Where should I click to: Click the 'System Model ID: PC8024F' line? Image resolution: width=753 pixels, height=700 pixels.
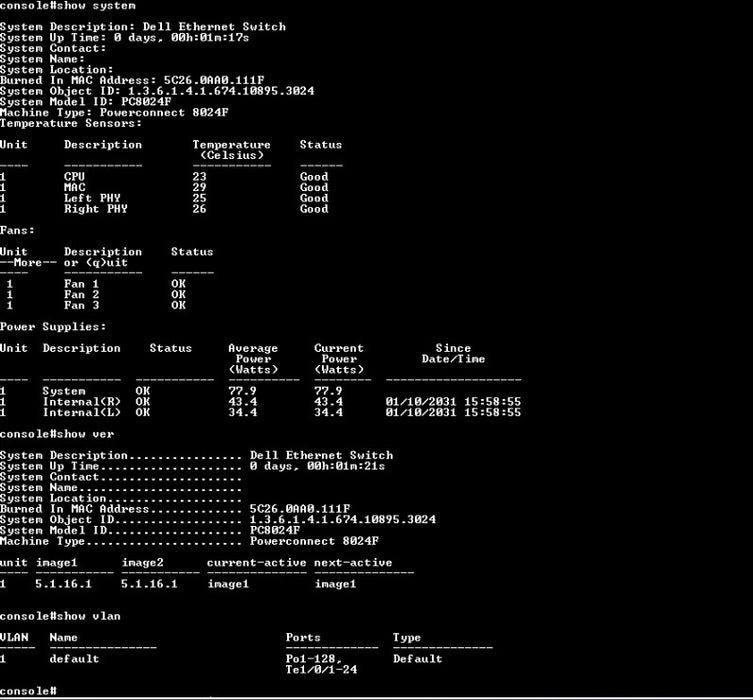(x=85, y=102)
